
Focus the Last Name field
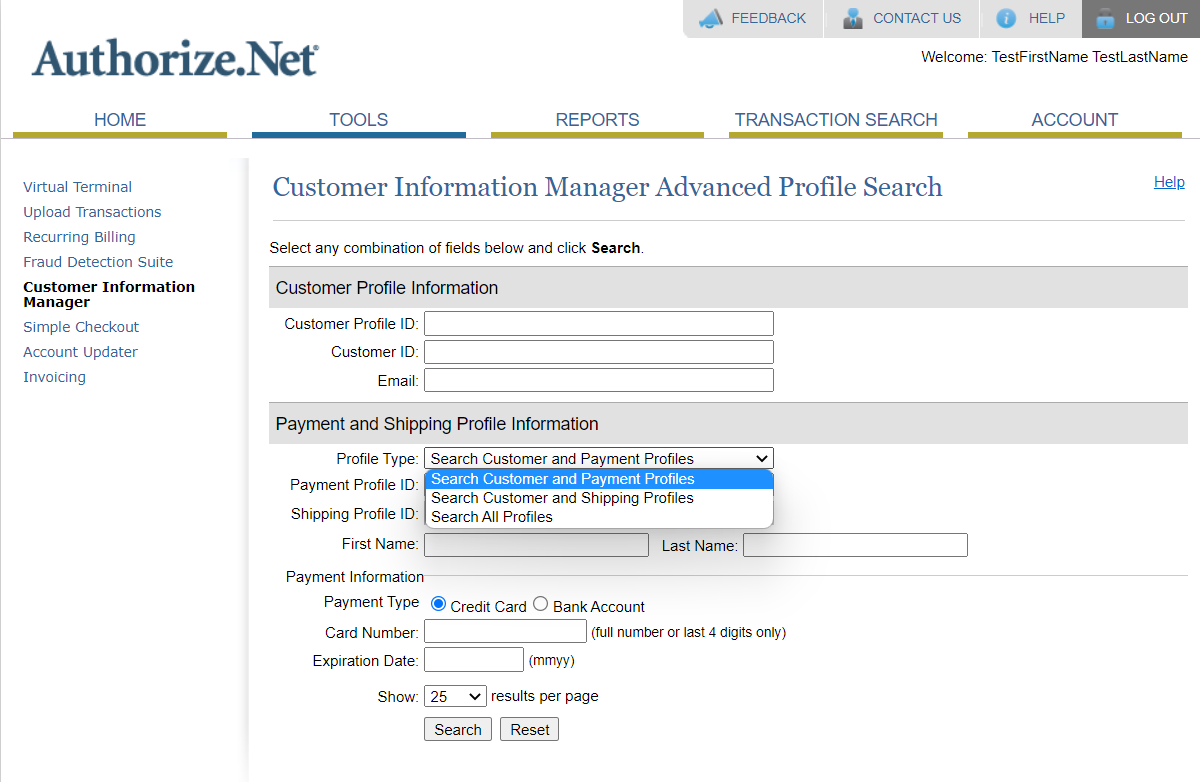tap(855, 545)
